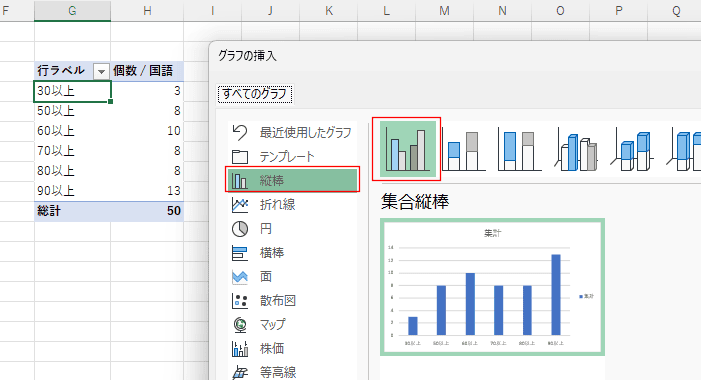Viewport: 701px width, 380px height.
Task: Select the マップ map chart category
Action: coord(292,325)
